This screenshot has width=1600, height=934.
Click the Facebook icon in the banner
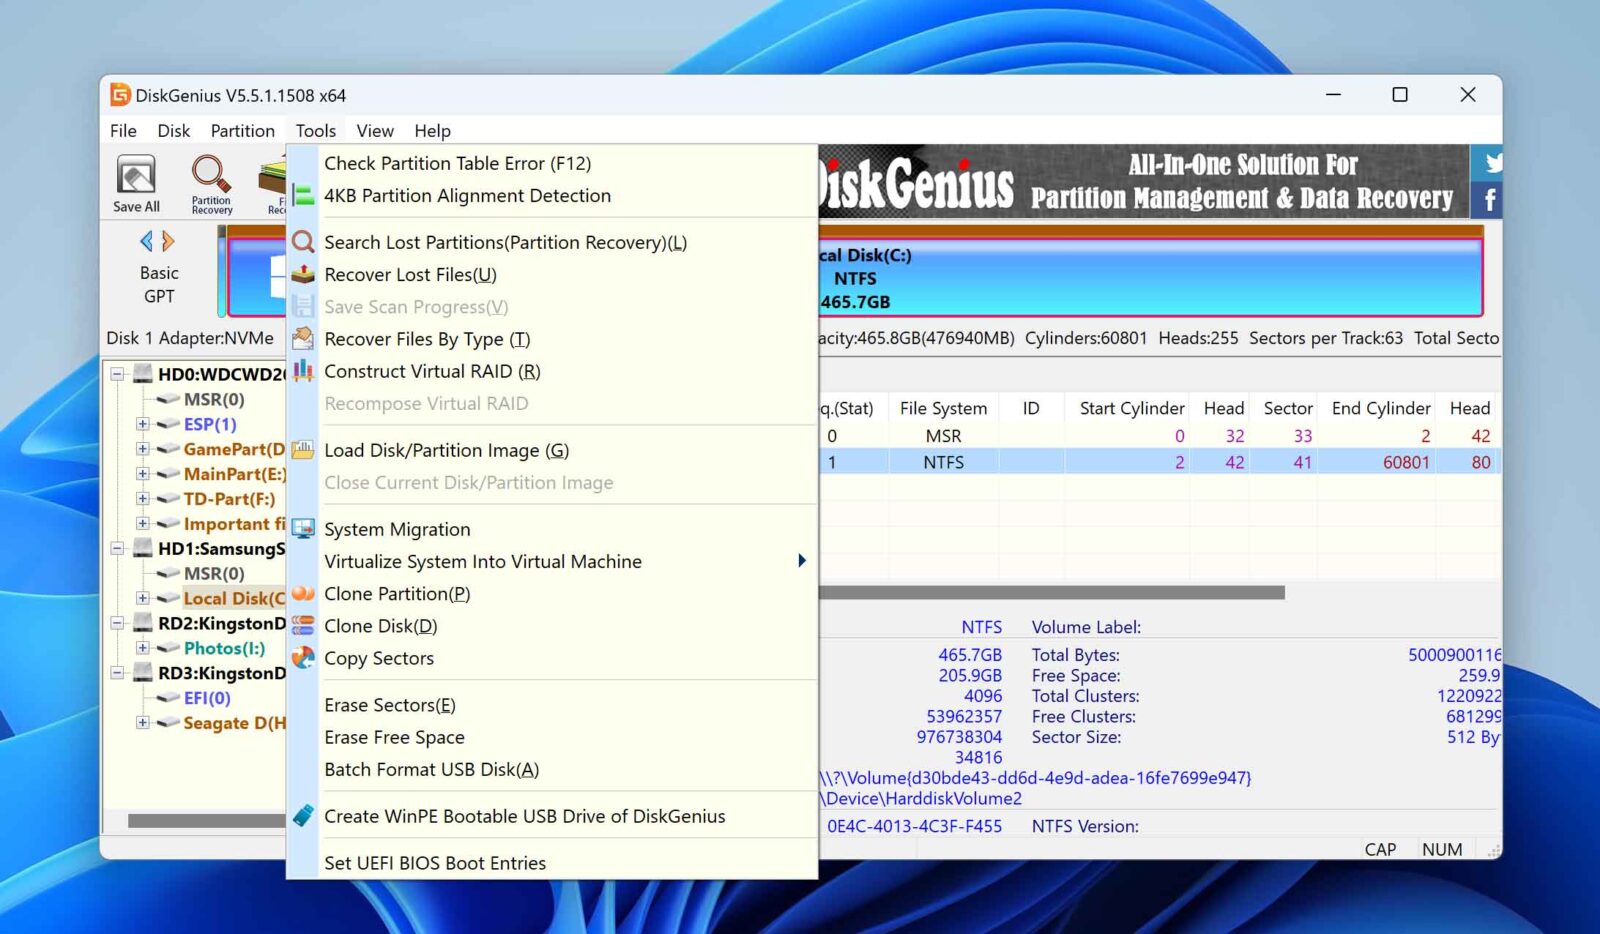click(x=1489, y=199)
